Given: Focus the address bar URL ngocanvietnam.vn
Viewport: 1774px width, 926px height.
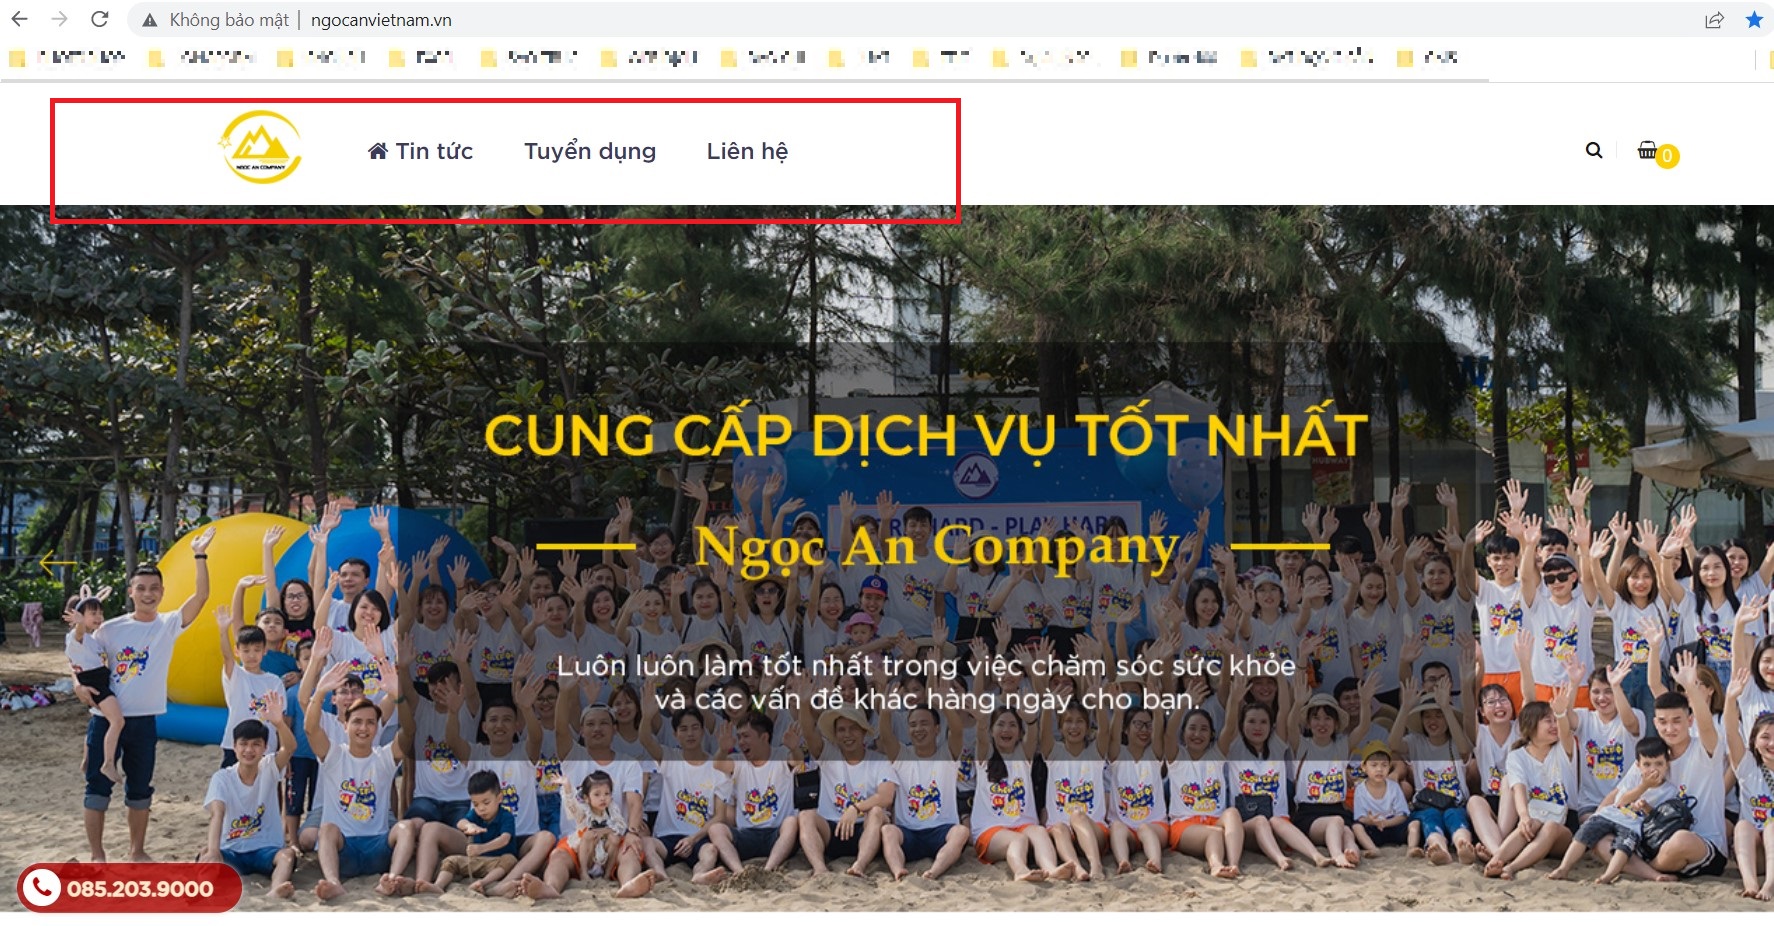Looking at the screenshot, I should tap(381, 20).
